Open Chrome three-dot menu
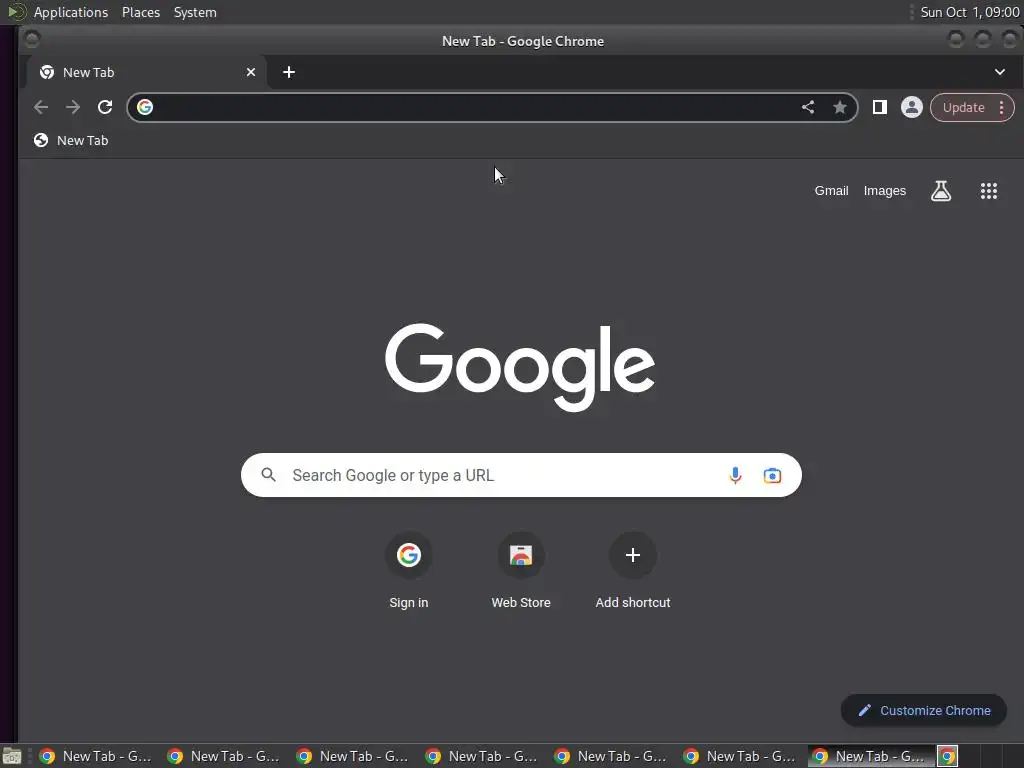The width and height of the screenshot is (1024, 768). [x=1001, y=108]
